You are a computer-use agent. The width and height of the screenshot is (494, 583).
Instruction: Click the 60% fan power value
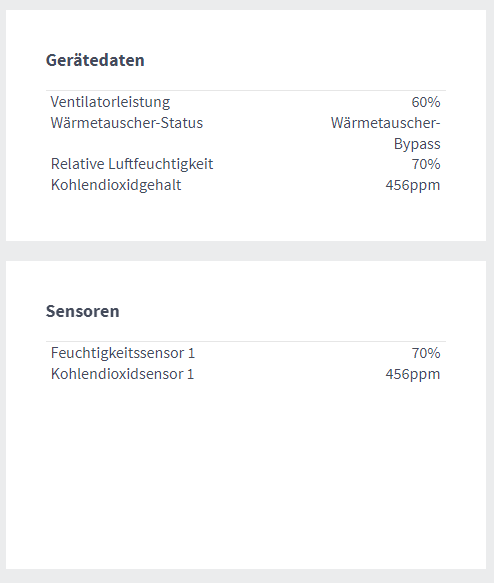click(x=426, y=102)
